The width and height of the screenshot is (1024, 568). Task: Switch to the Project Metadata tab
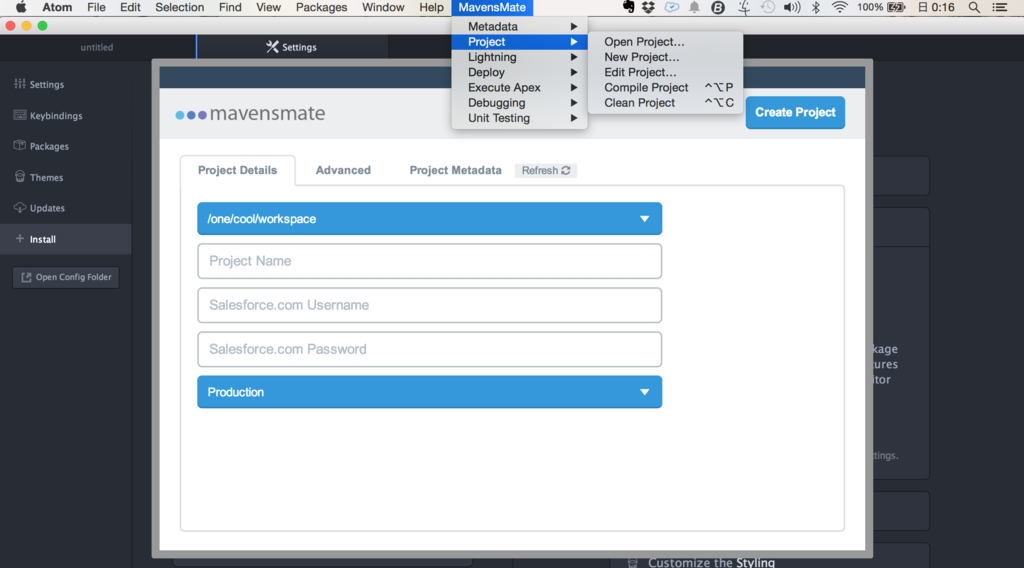click(455, 170)
